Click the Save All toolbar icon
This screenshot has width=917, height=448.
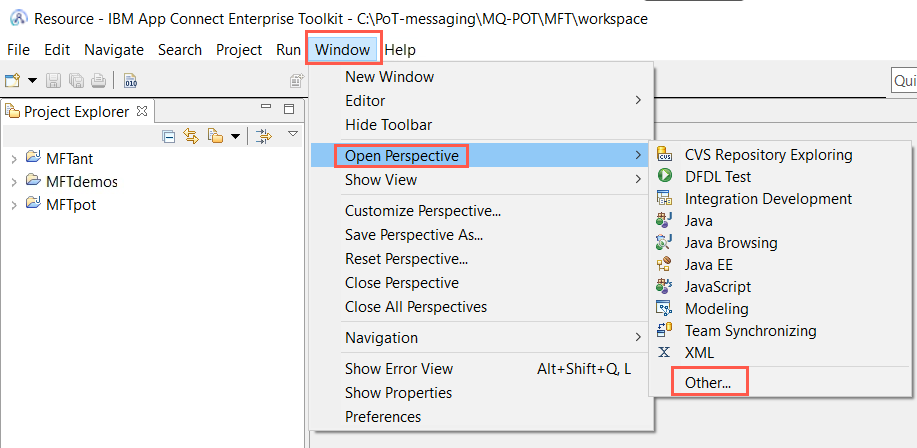tap(76, 81)
